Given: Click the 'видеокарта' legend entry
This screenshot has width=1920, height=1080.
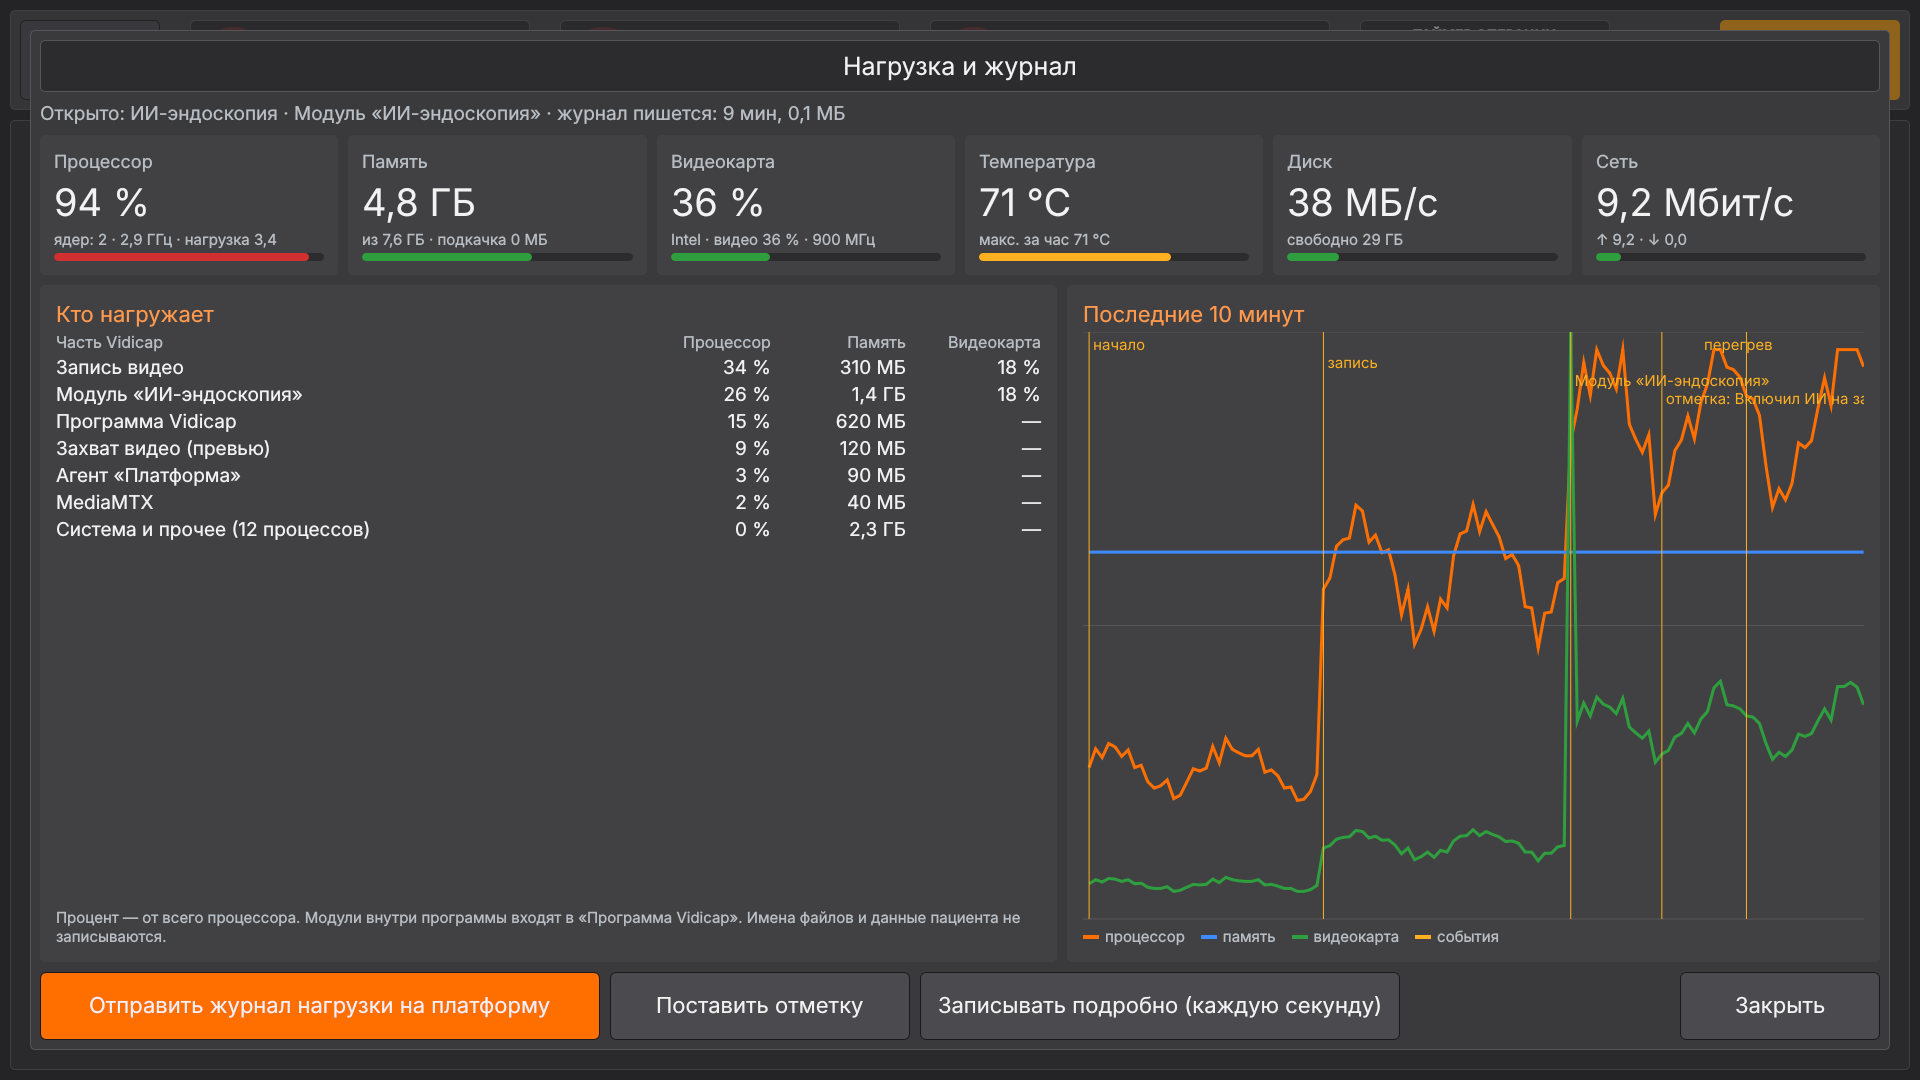Looking at the screenshot, I should (x=1345, y=937).
